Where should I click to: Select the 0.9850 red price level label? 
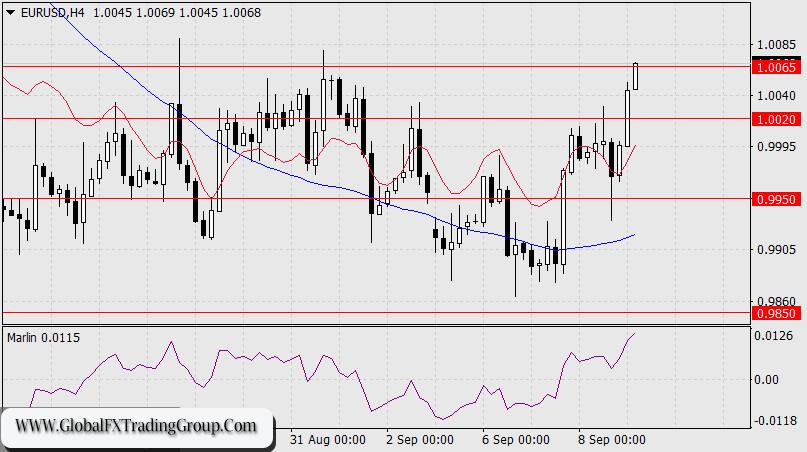point(777,313)
